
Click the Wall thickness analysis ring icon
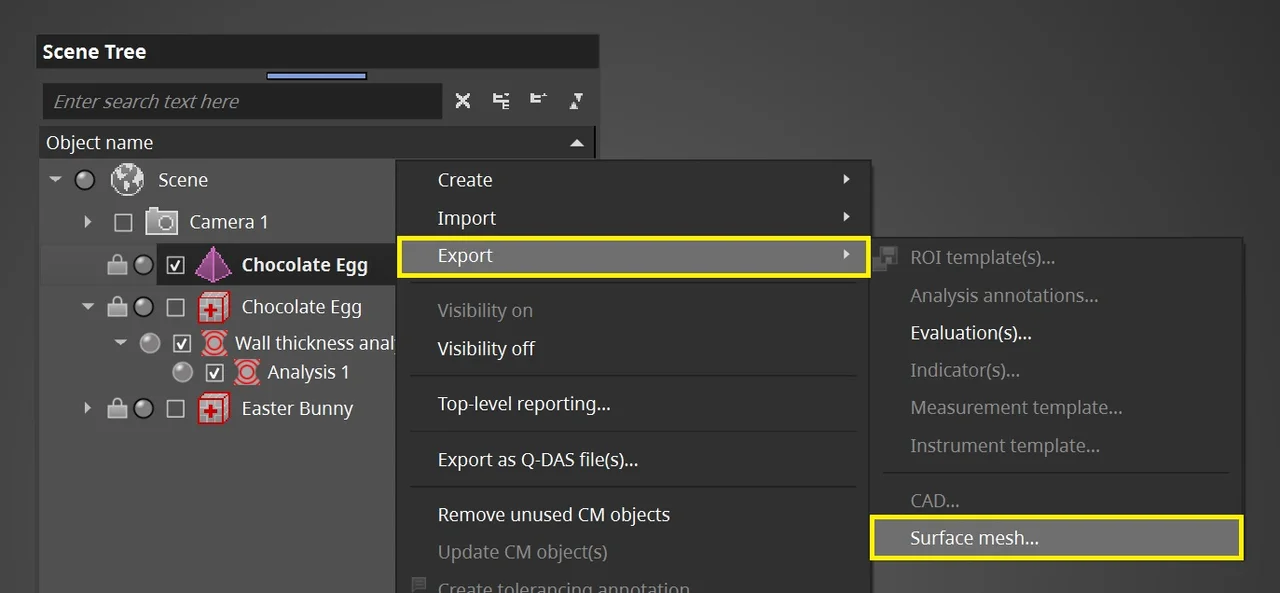pyautogui.click(x=214, y=343)
